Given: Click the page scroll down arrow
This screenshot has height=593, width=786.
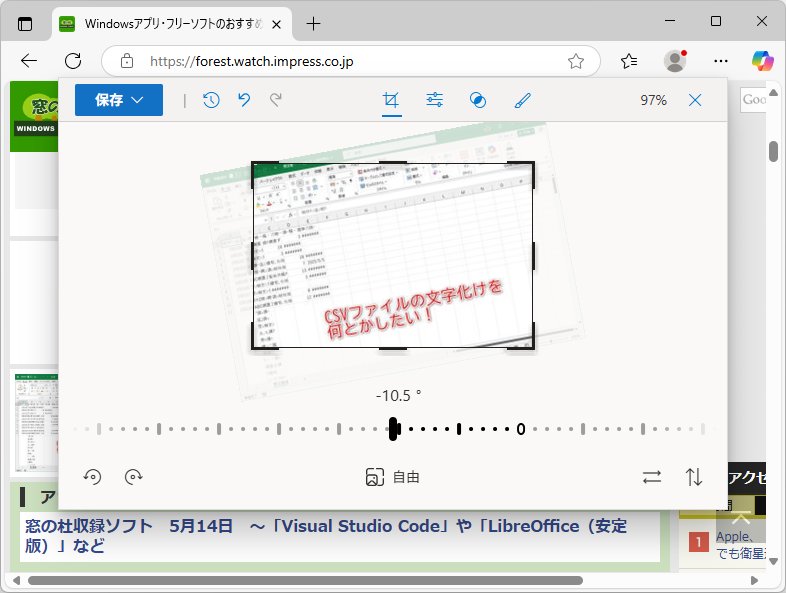Looking at the screenshot, I should (x=773, y=561).
